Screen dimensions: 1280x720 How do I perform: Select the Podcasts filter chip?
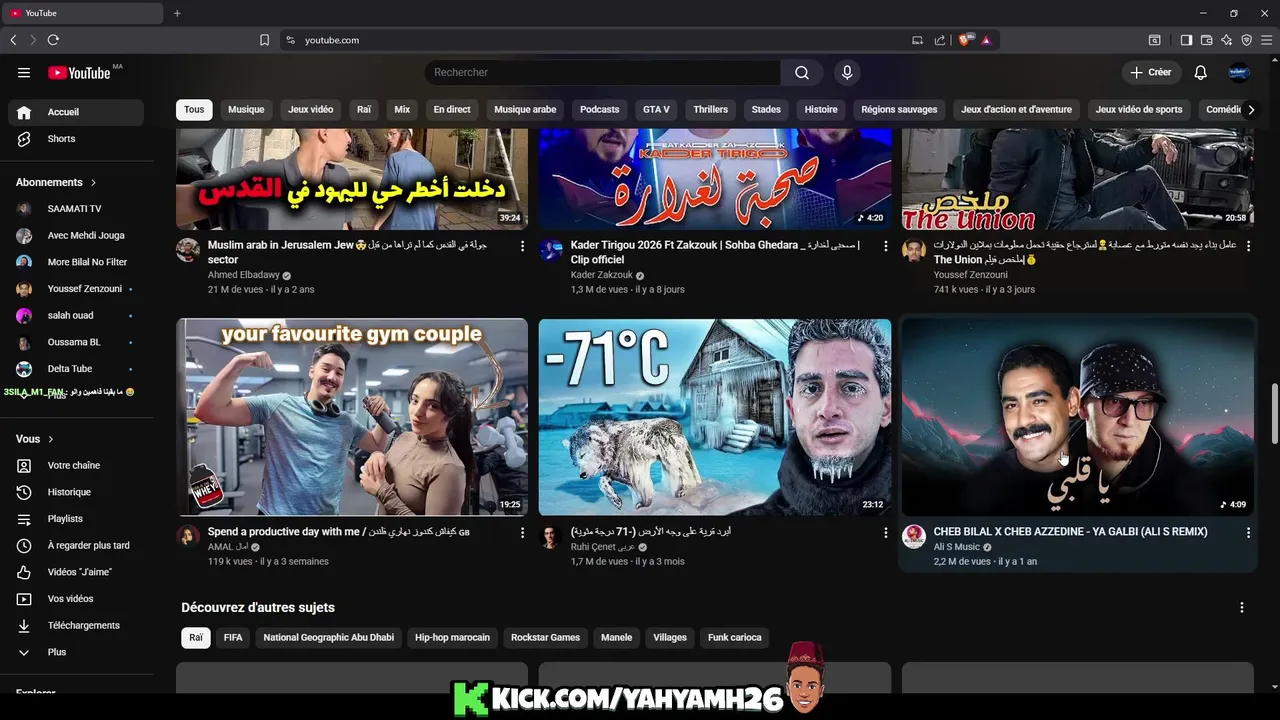pos(600,110)
